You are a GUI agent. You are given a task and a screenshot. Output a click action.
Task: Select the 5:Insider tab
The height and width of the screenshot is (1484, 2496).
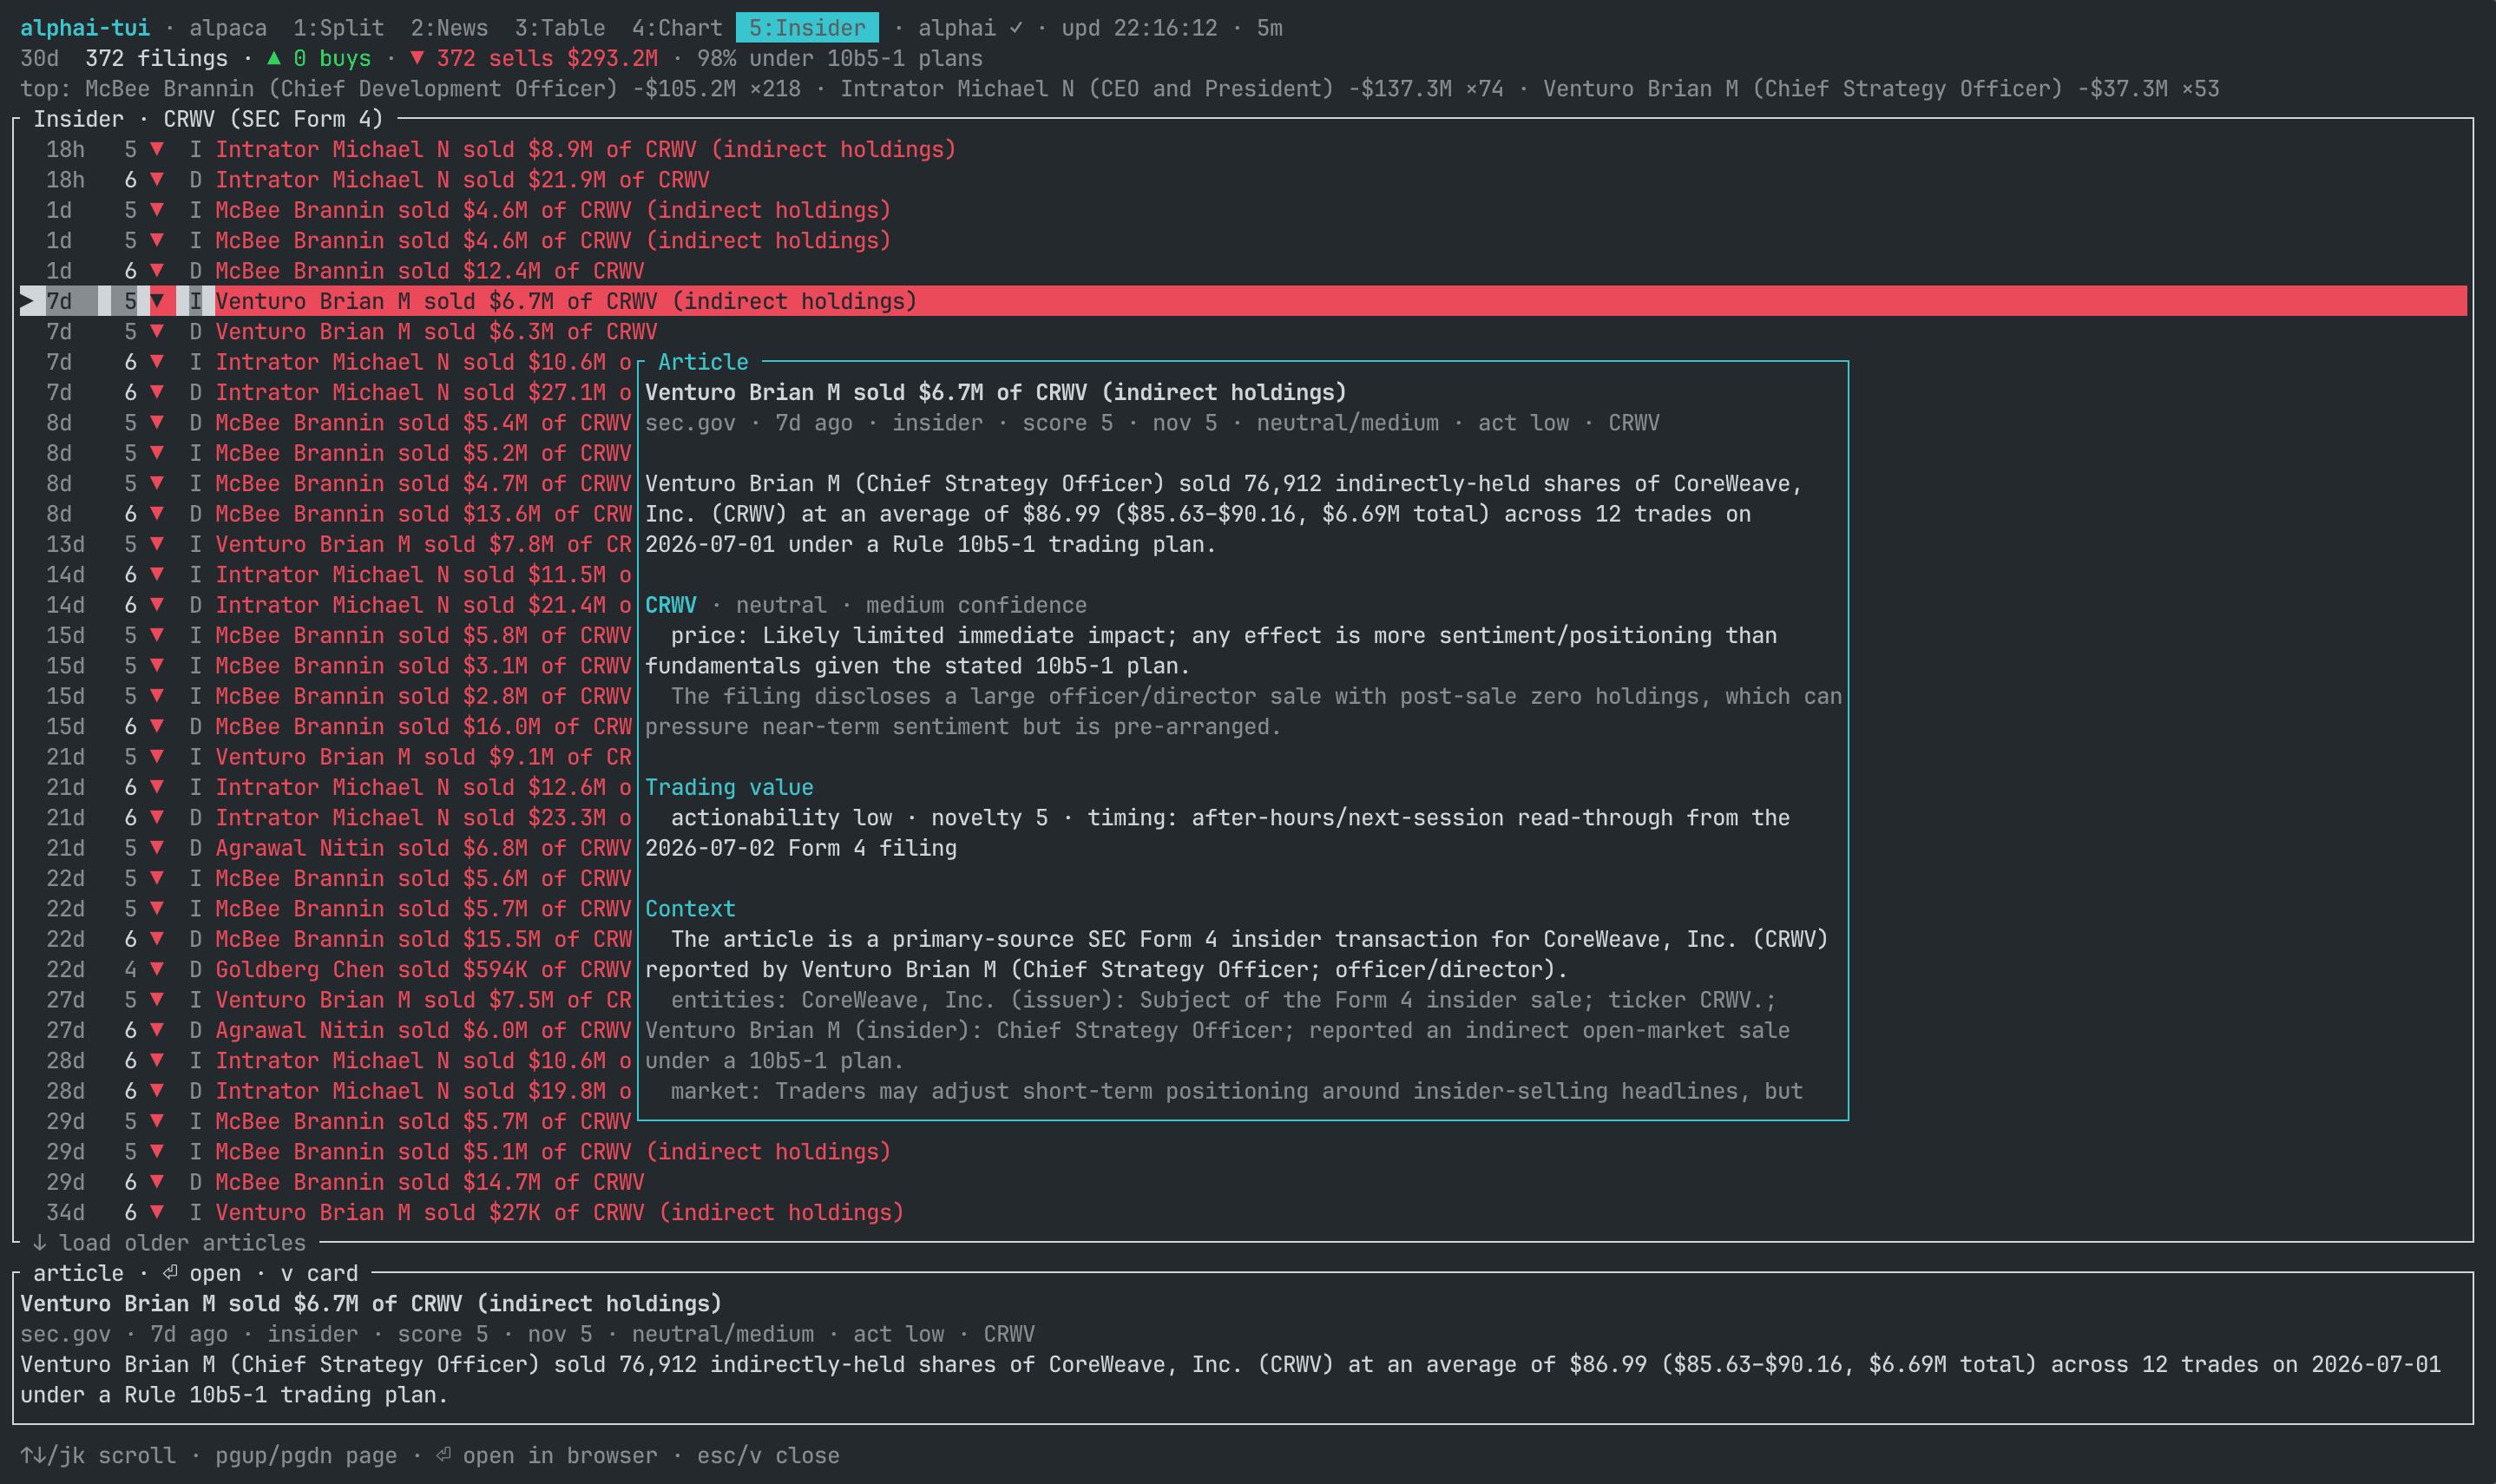807,28
